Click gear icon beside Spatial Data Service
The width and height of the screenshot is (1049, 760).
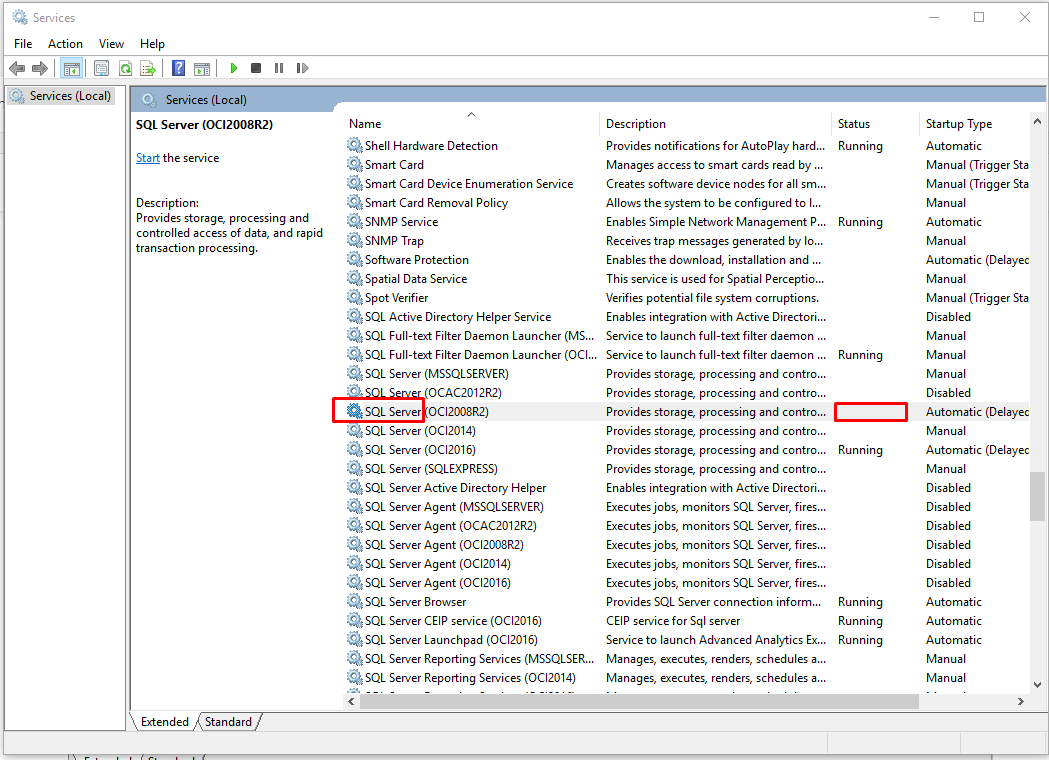pos(355,278)
